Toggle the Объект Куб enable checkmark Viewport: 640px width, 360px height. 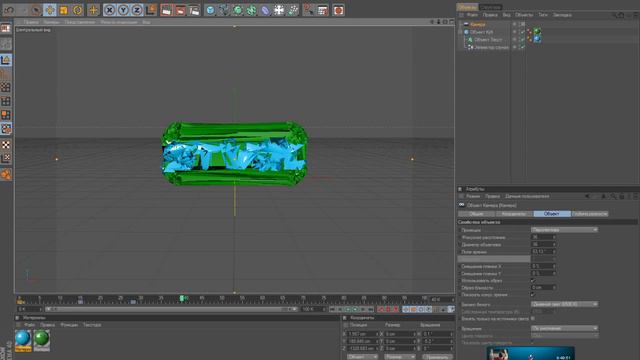pos(523,32)
